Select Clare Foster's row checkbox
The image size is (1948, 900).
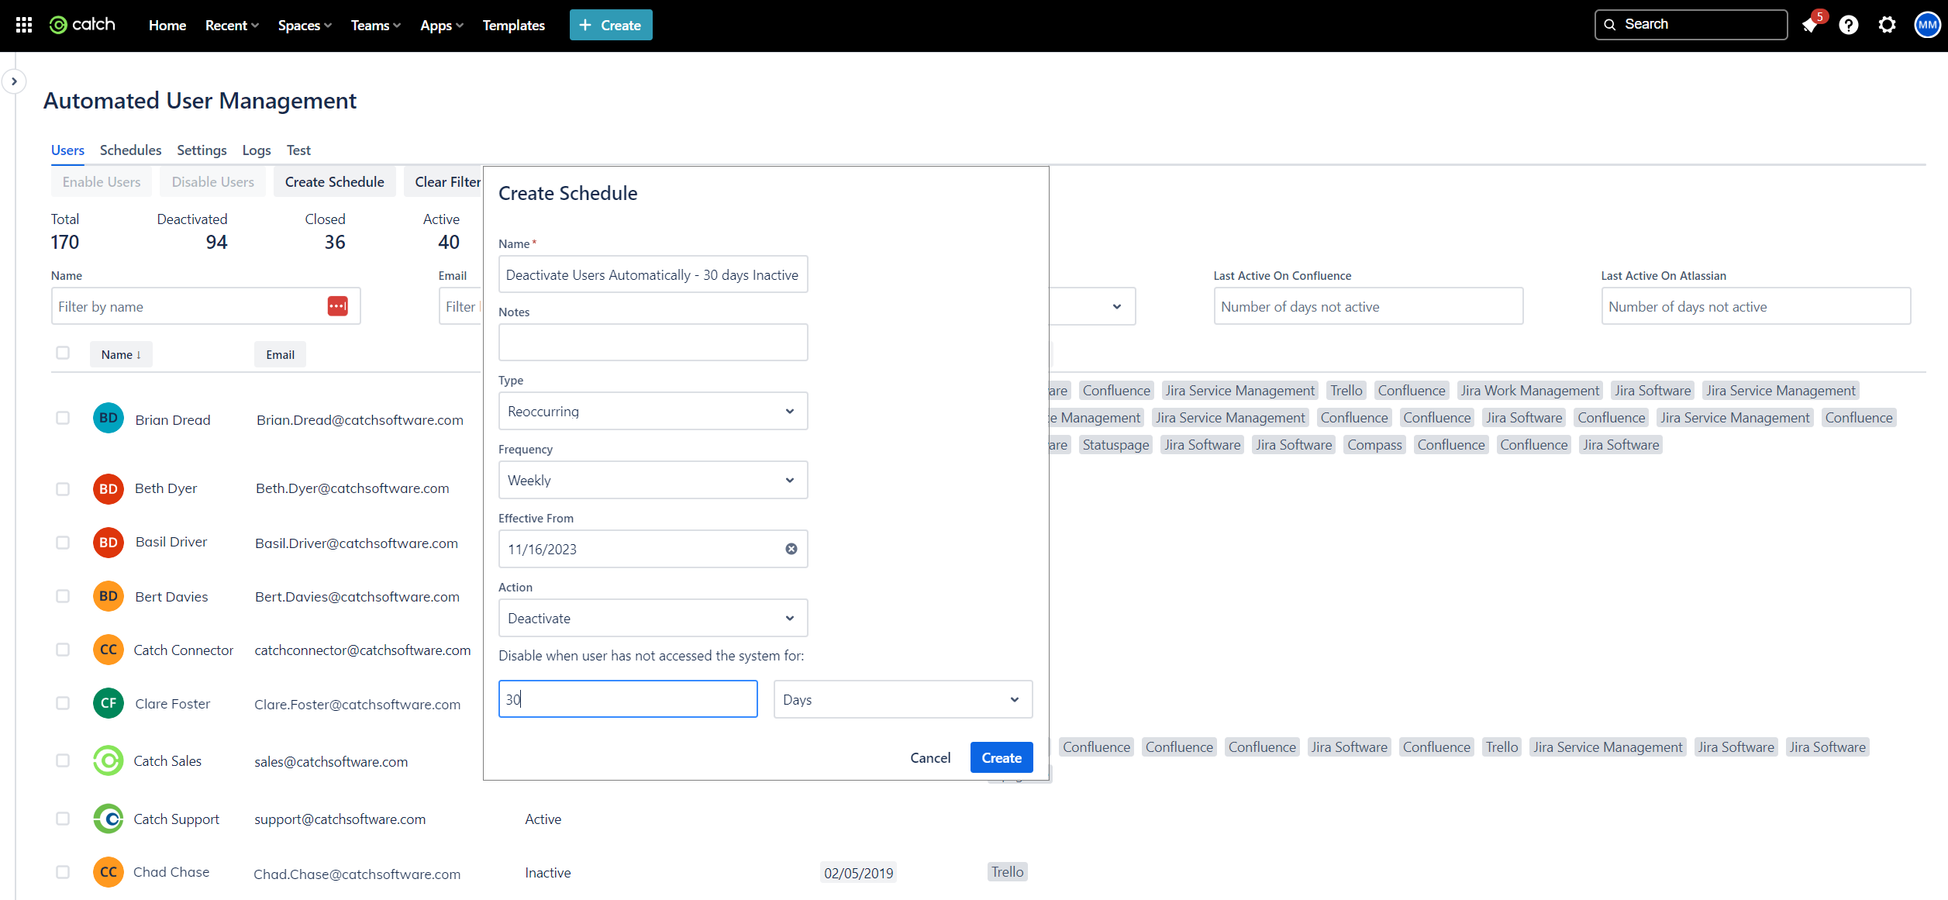(x=63, y=703)
